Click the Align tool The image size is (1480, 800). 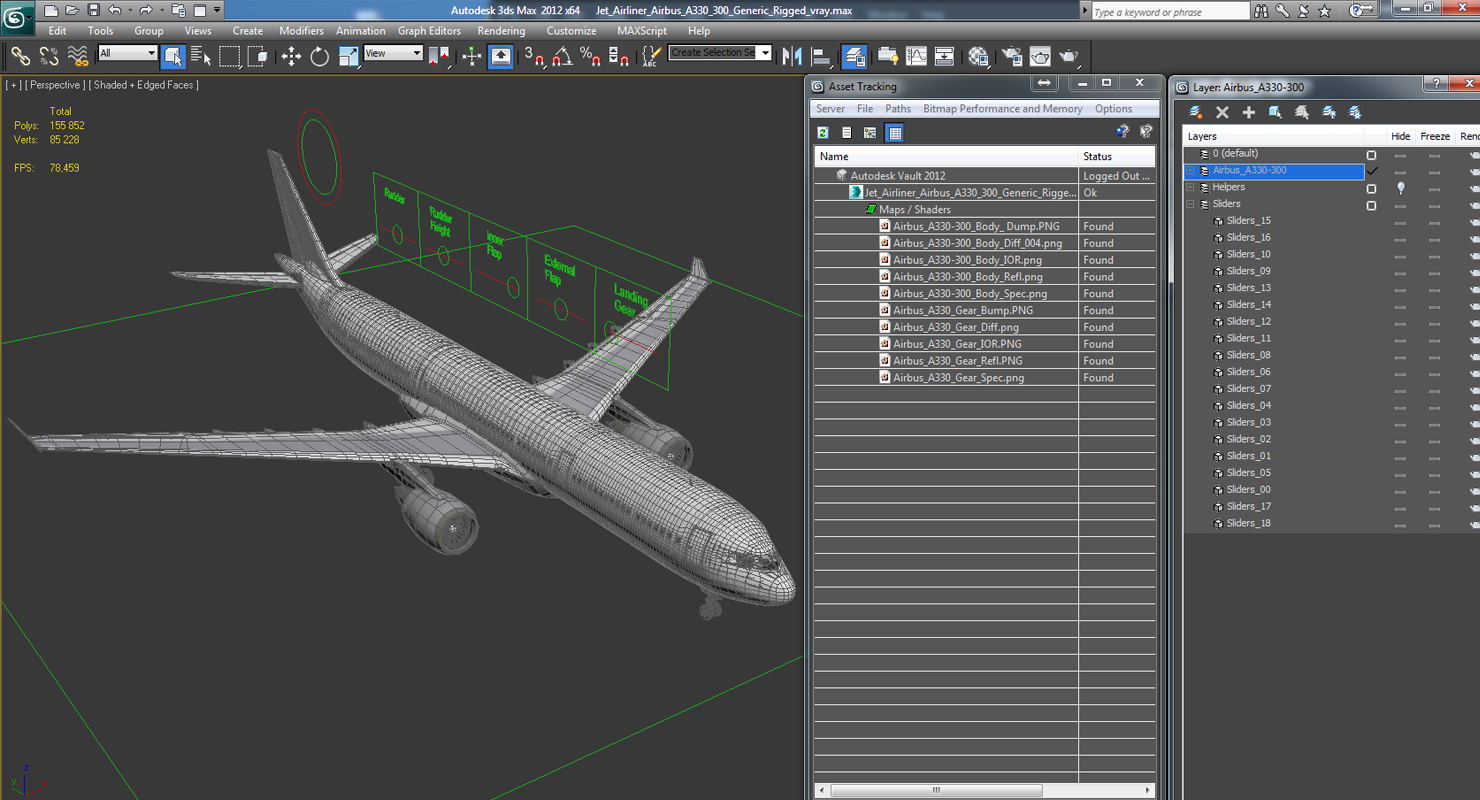coord(821,56)
